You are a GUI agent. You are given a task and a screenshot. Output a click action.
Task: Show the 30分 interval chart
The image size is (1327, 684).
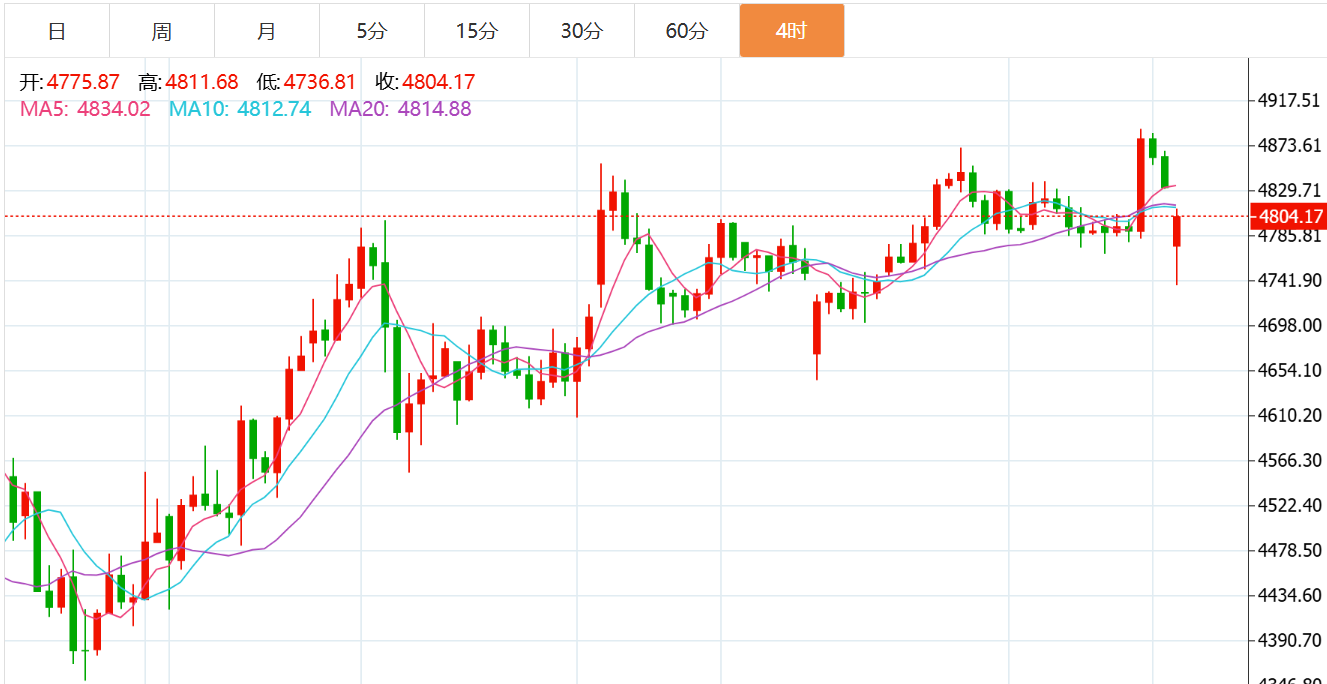582,31
